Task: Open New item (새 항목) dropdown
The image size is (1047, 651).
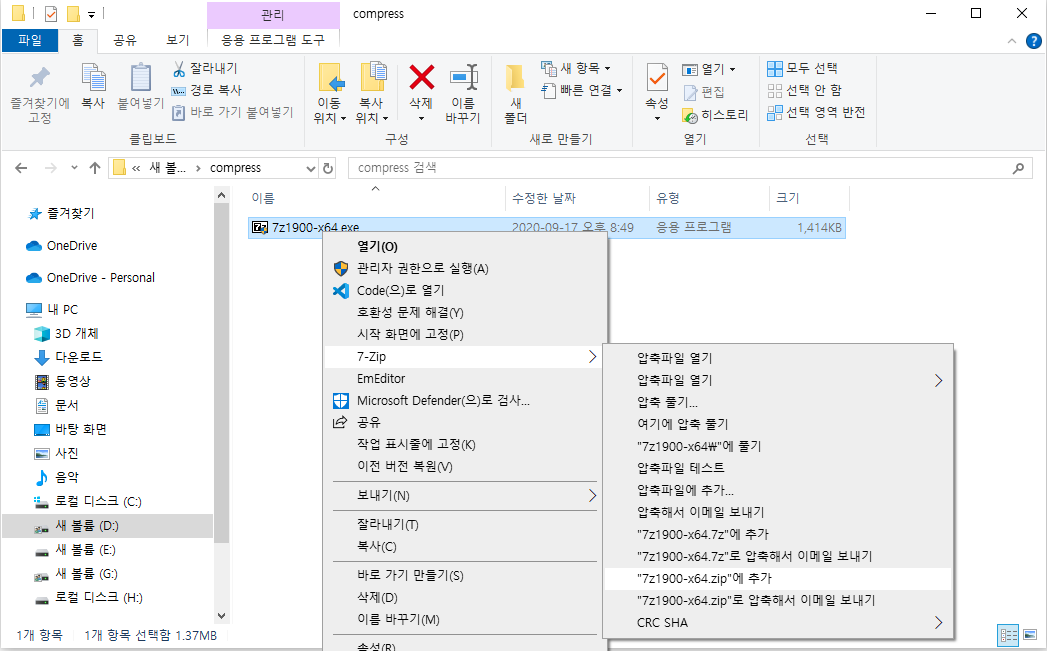Action: point(576,68)
